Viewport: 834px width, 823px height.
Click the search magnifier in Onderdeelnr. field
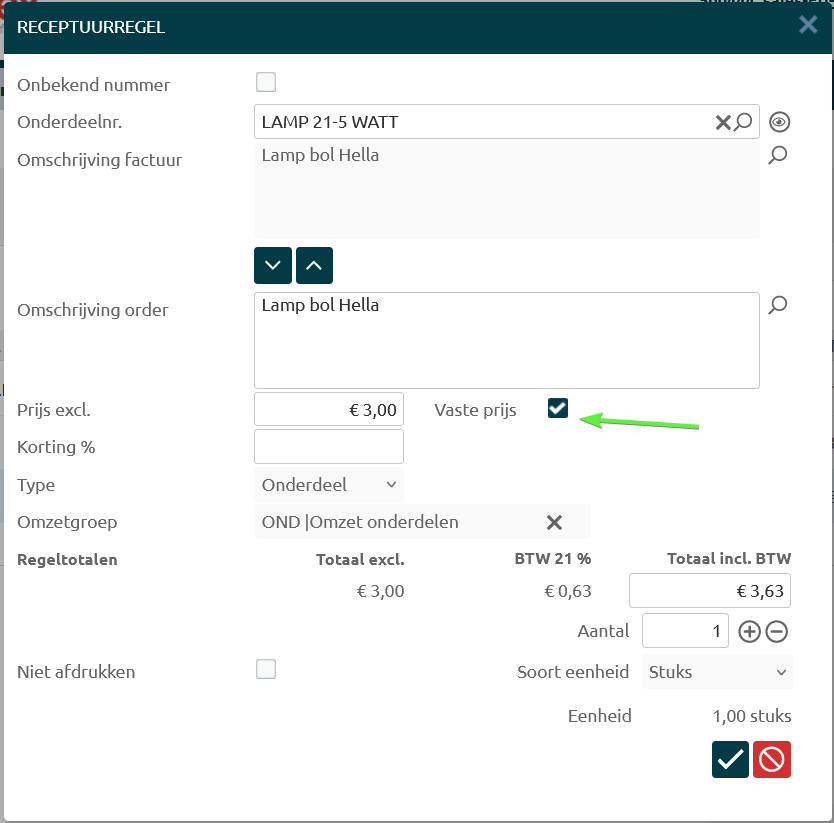pyautogui.click(x=743, y=122)
